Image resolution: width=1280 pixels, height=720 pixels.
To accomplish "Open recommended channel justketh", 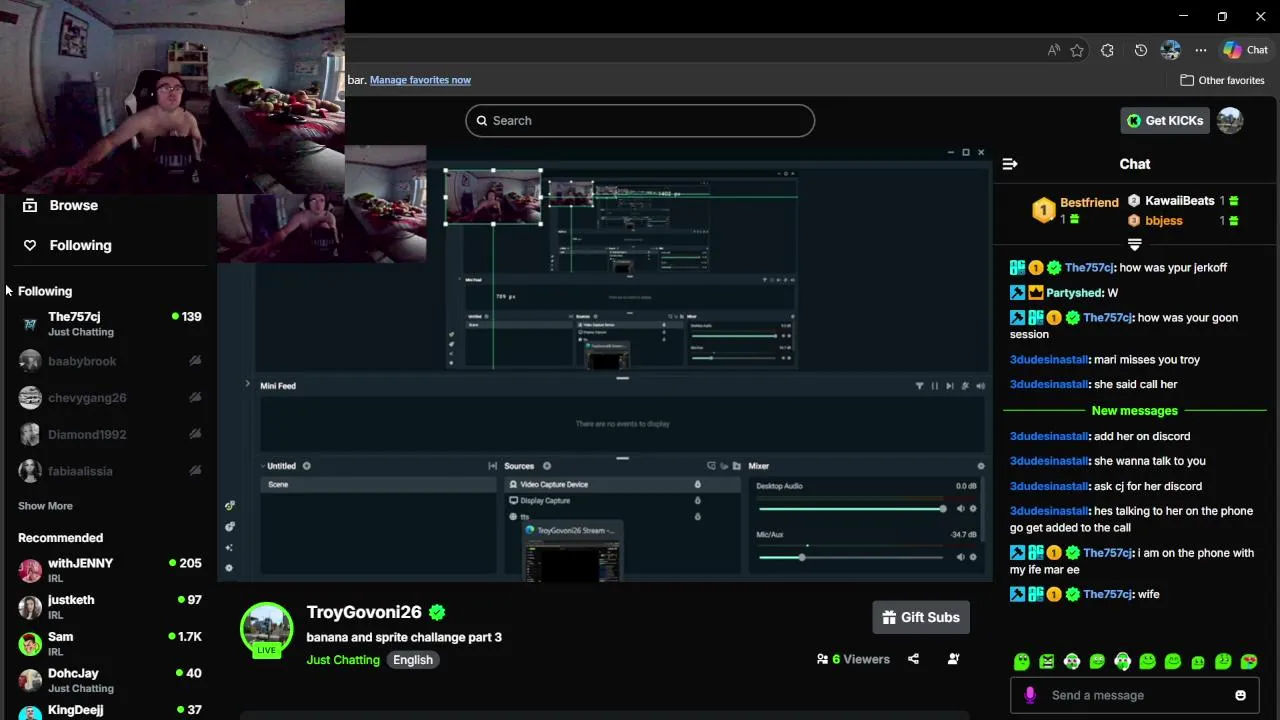I will 110,607.
